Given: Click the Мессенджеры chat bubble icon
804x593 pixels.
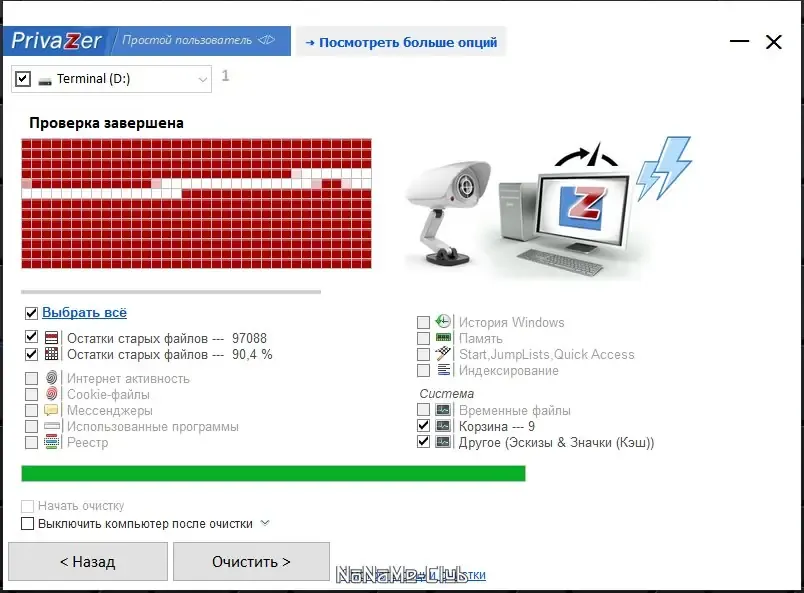Looking at the screenshot, I should pyautogui.click(x=51, y=410).
